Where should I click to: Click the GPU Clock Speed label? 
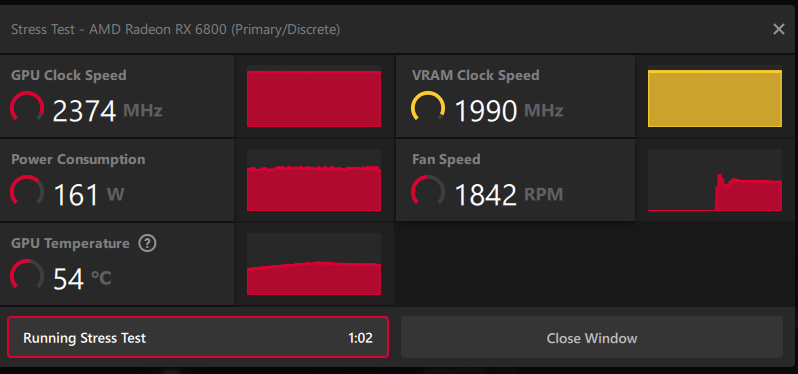tap(69, 76)
